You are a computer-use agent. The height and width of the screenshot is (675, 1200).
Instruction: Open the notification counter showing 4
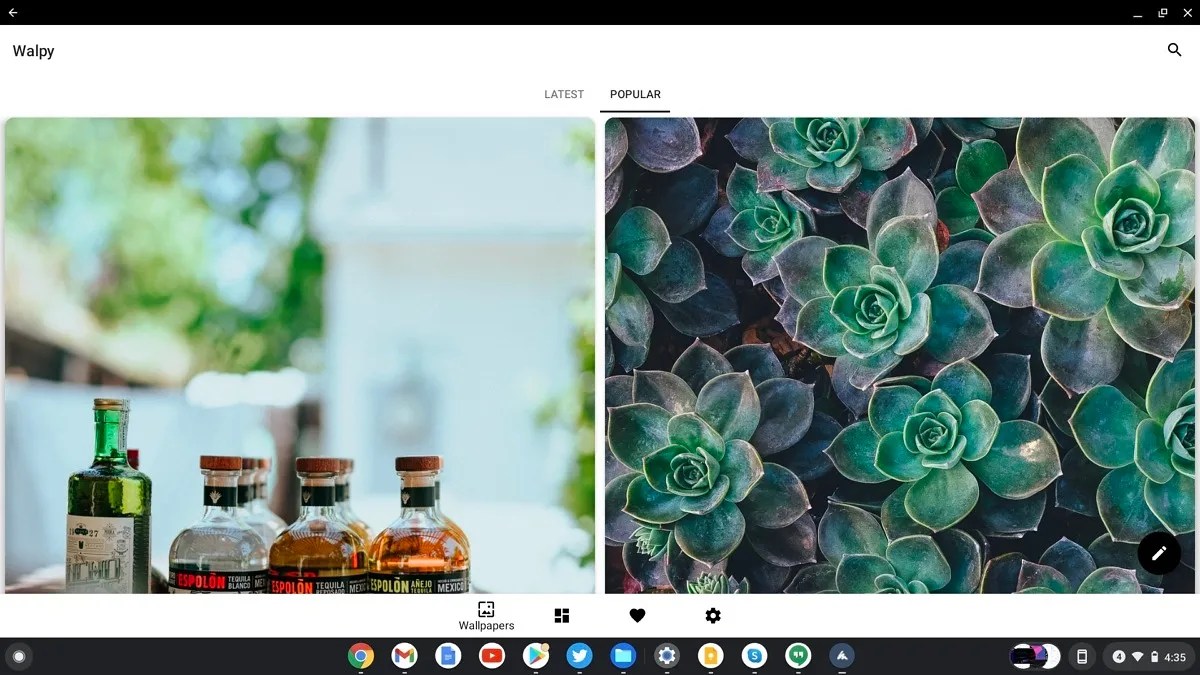pos(1119,656)
